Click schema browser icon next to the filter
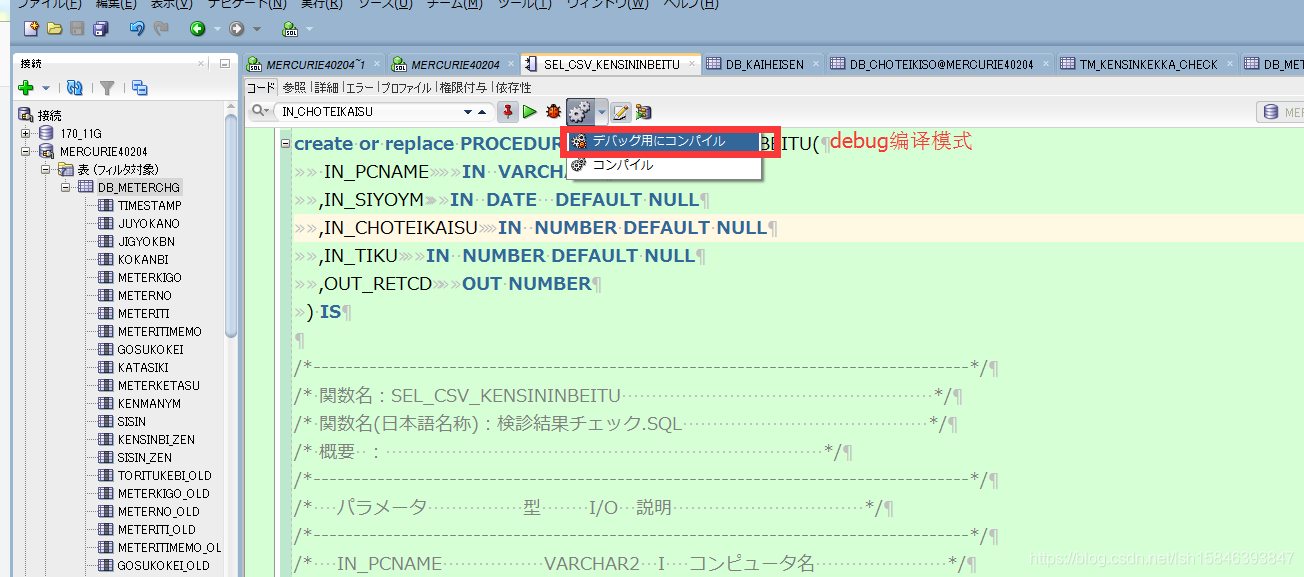1304x577 pixels. (140, 88)
